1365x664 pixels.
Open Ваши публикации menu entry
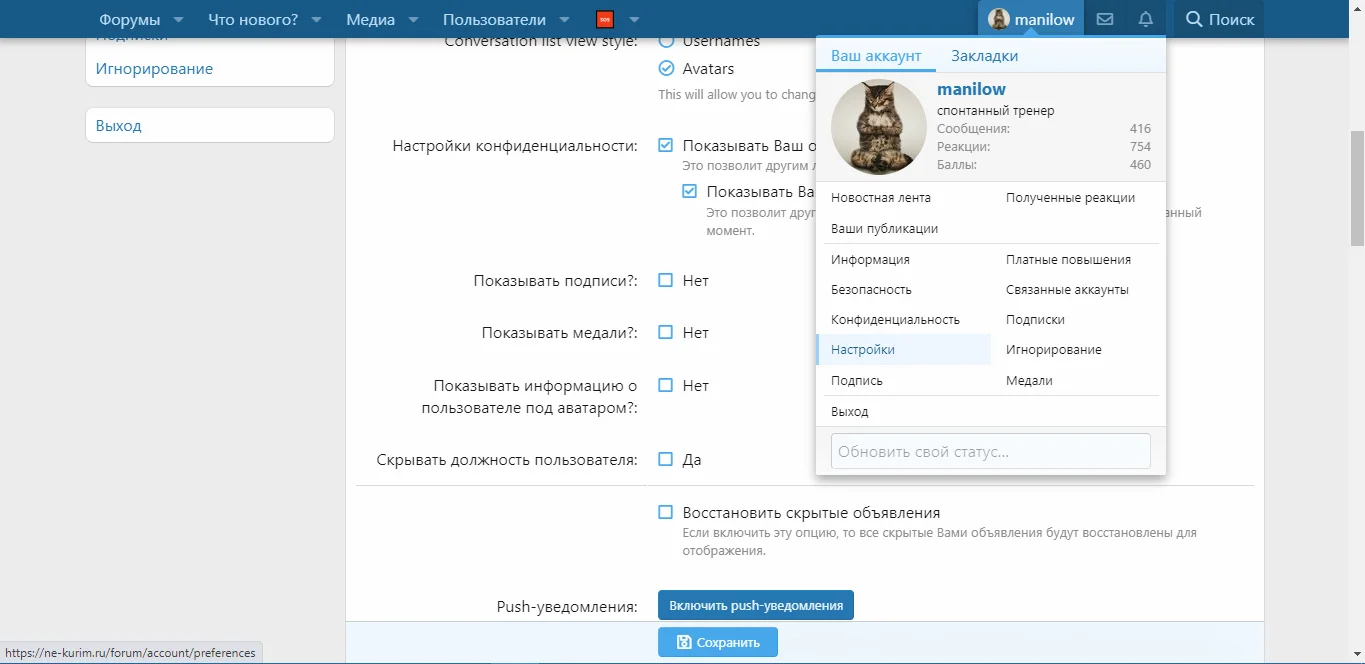click(885, 228)
